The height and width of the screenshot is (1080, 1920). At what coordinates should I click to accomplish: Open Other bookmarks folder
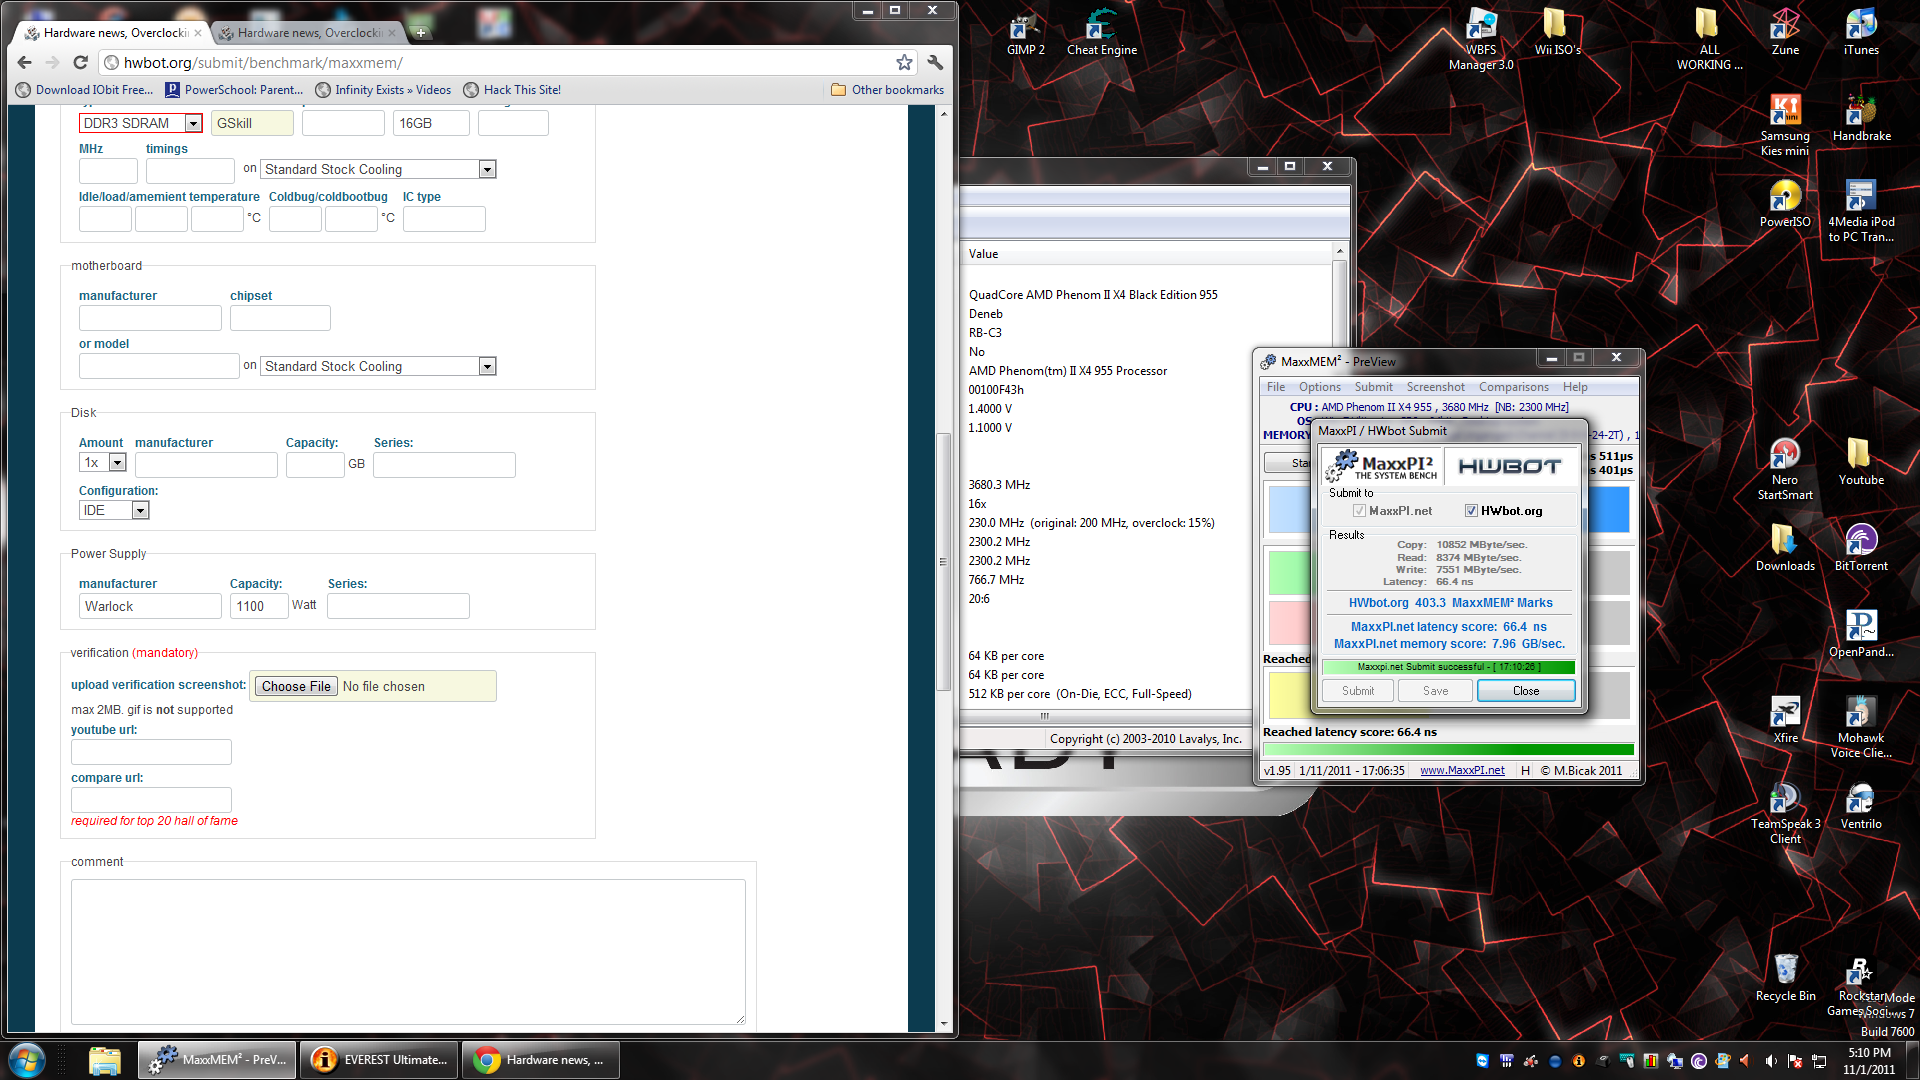coord(887,90)
